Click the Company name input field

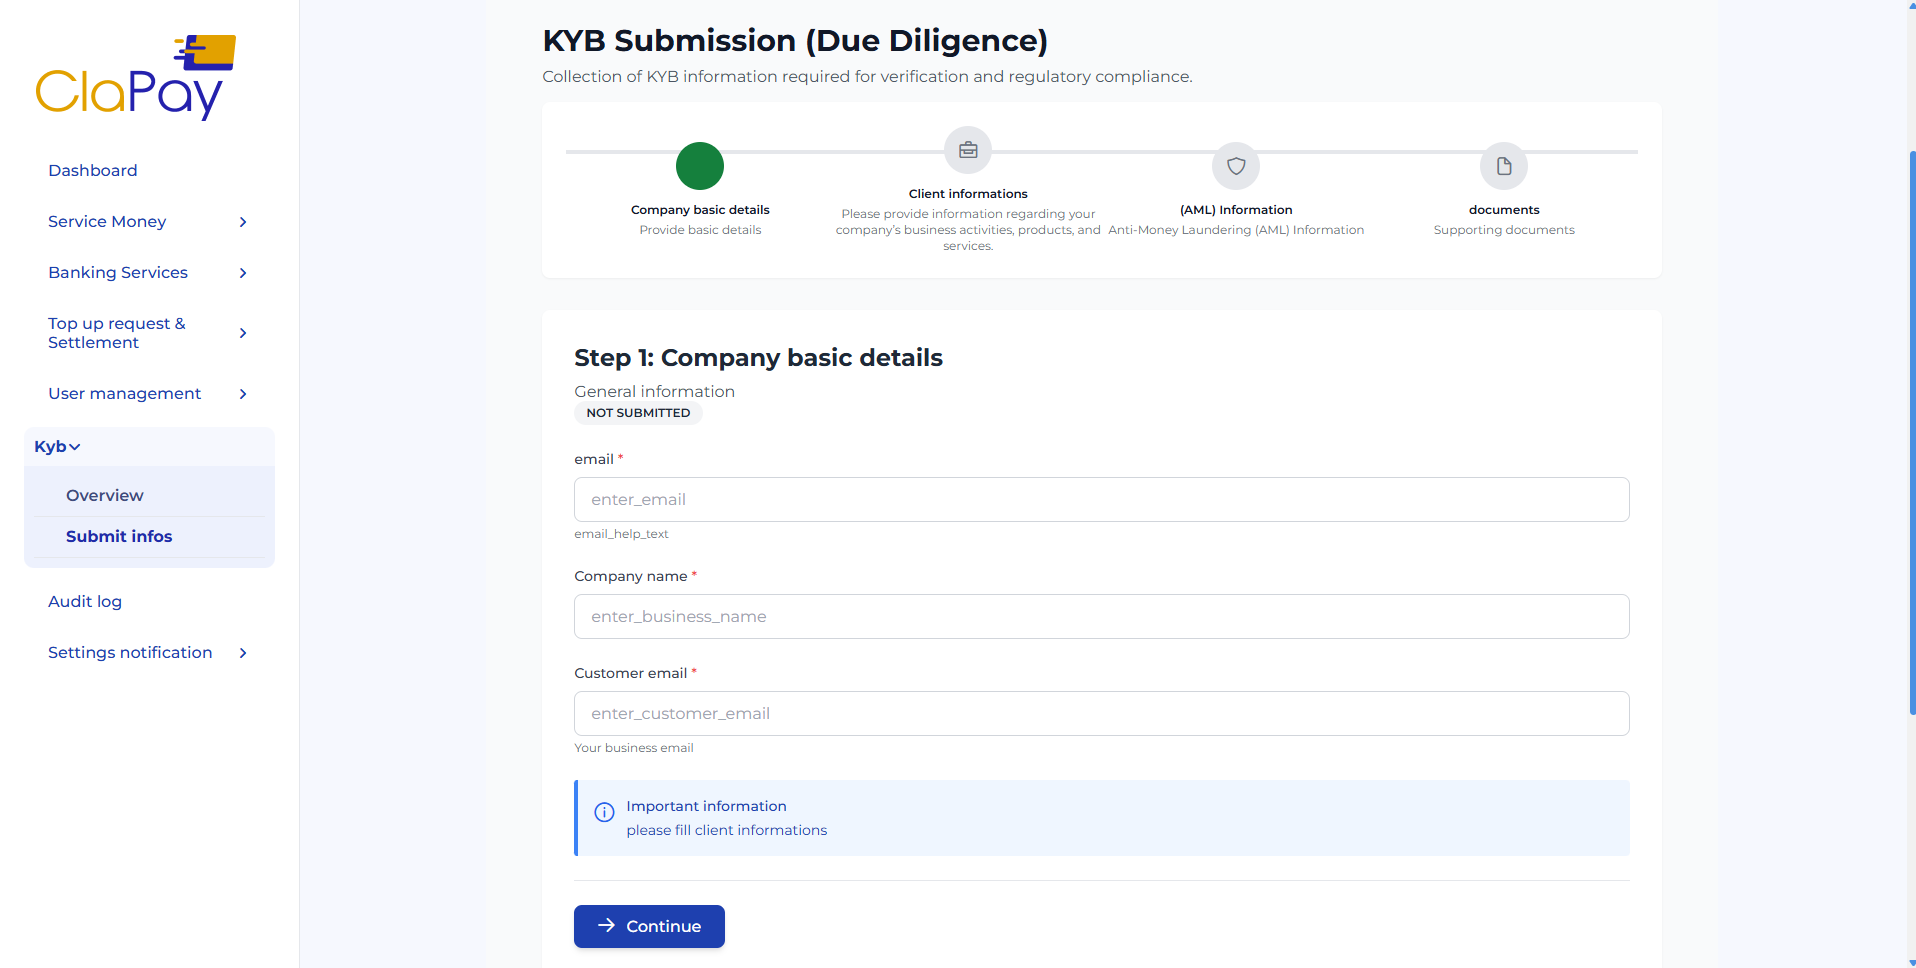point(1101,617)
